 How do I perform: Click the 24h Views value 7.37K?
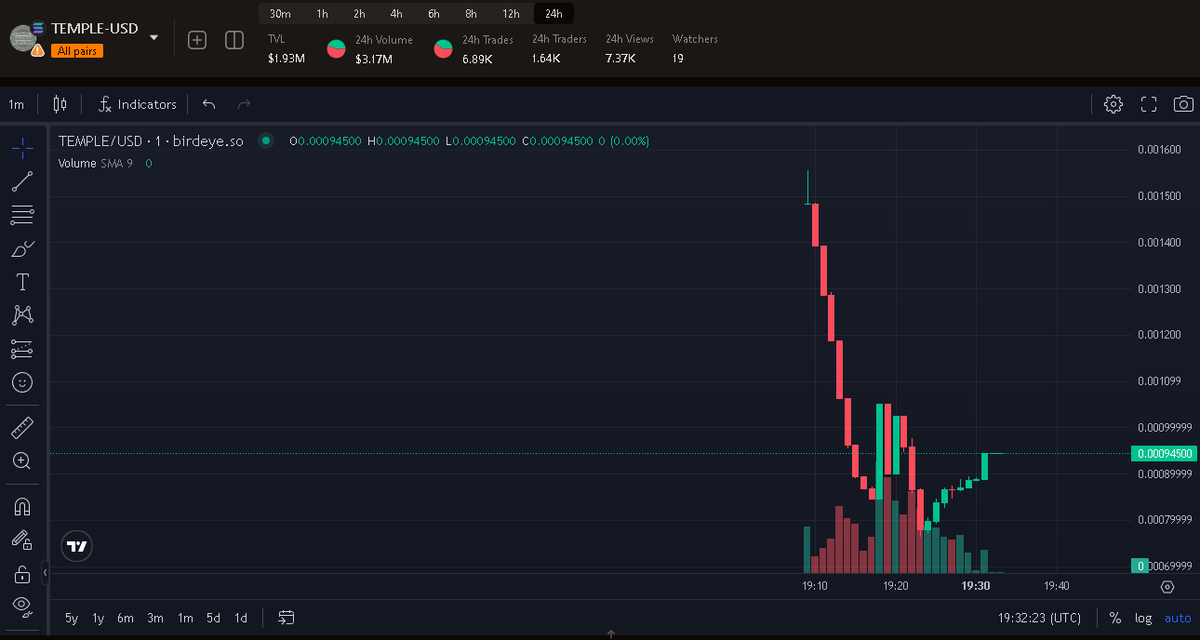[x=620, y=58]
